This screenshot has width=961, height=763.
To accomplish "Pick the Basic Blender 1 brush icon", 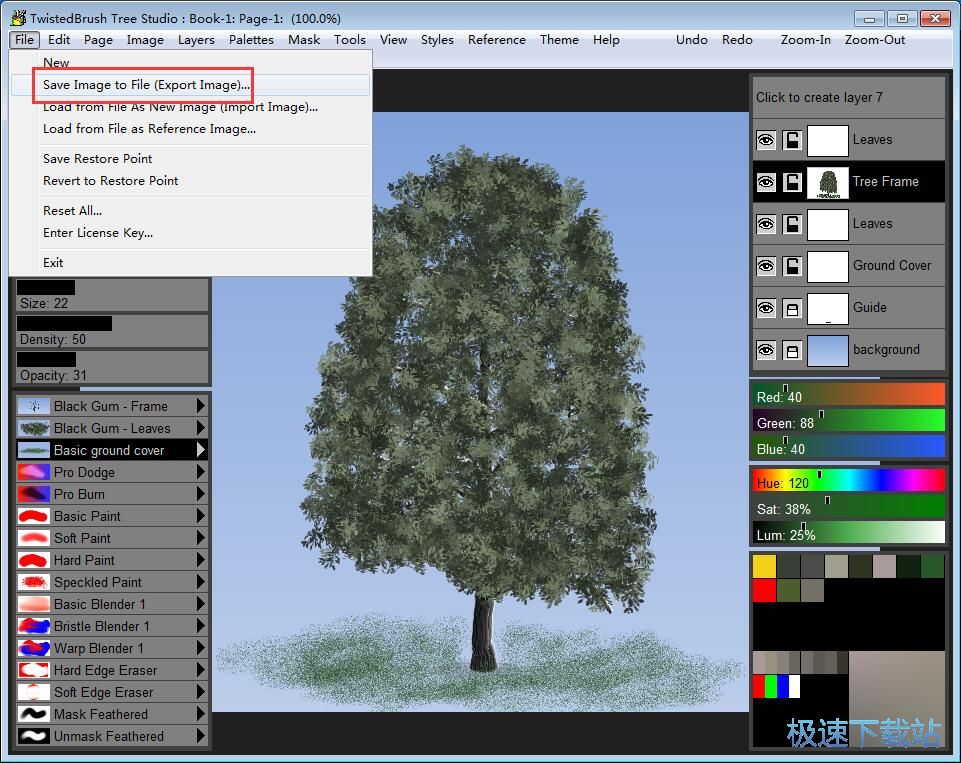I will point(34,604).
